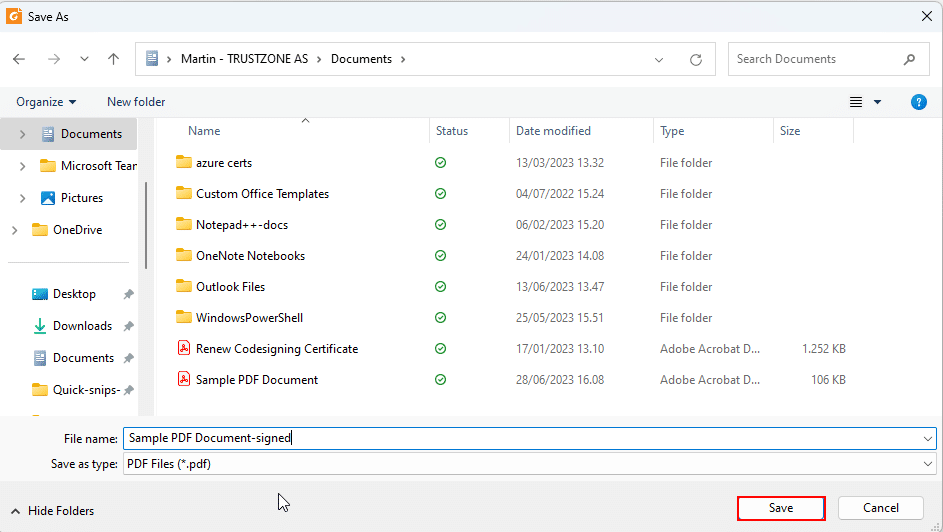
Task: Collapse the folder pane with Hide Folders
Action: [53, 511]
